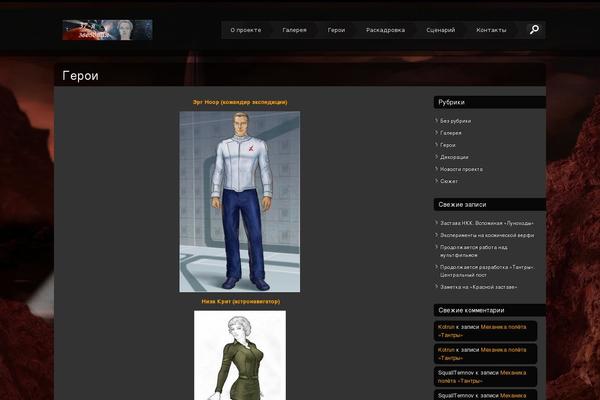The height and width of the screenshot is (400, 600).
Task: Open «Контакты» in the top menu
Action: pos(491,30)
